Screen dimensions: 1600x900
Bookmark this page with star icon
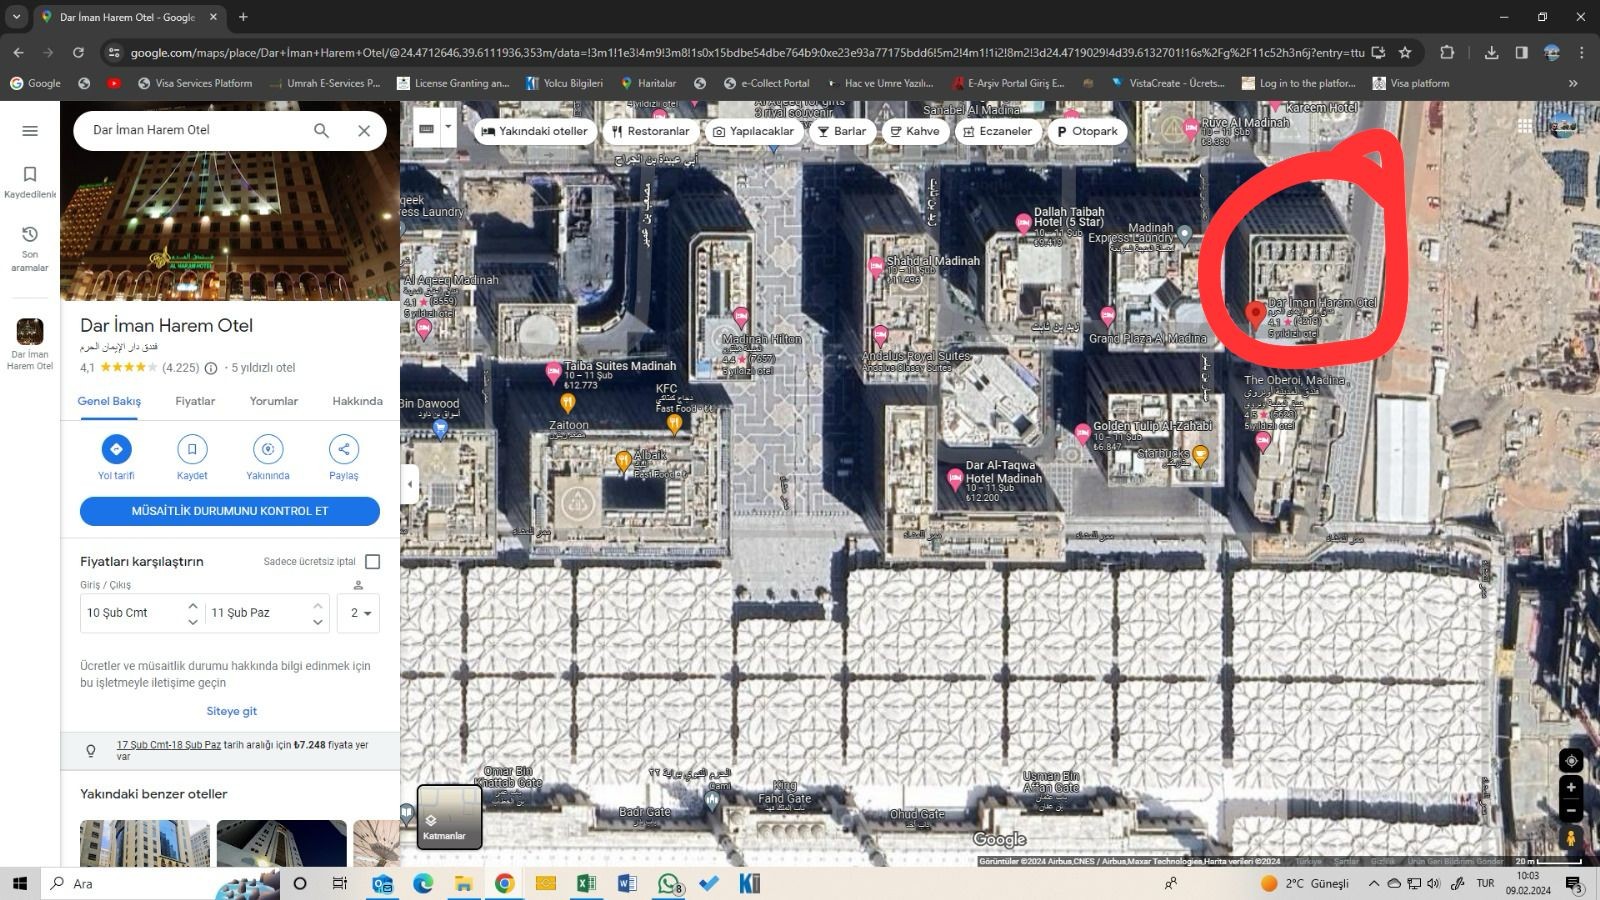click(x=1405, y=52)
